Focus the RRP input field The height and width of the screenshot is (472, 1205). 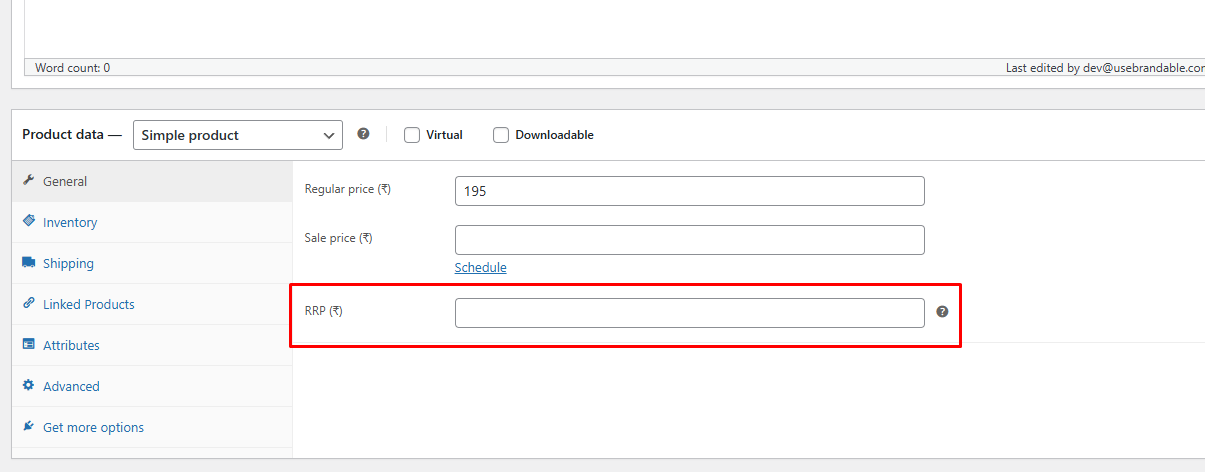[690, 313]
